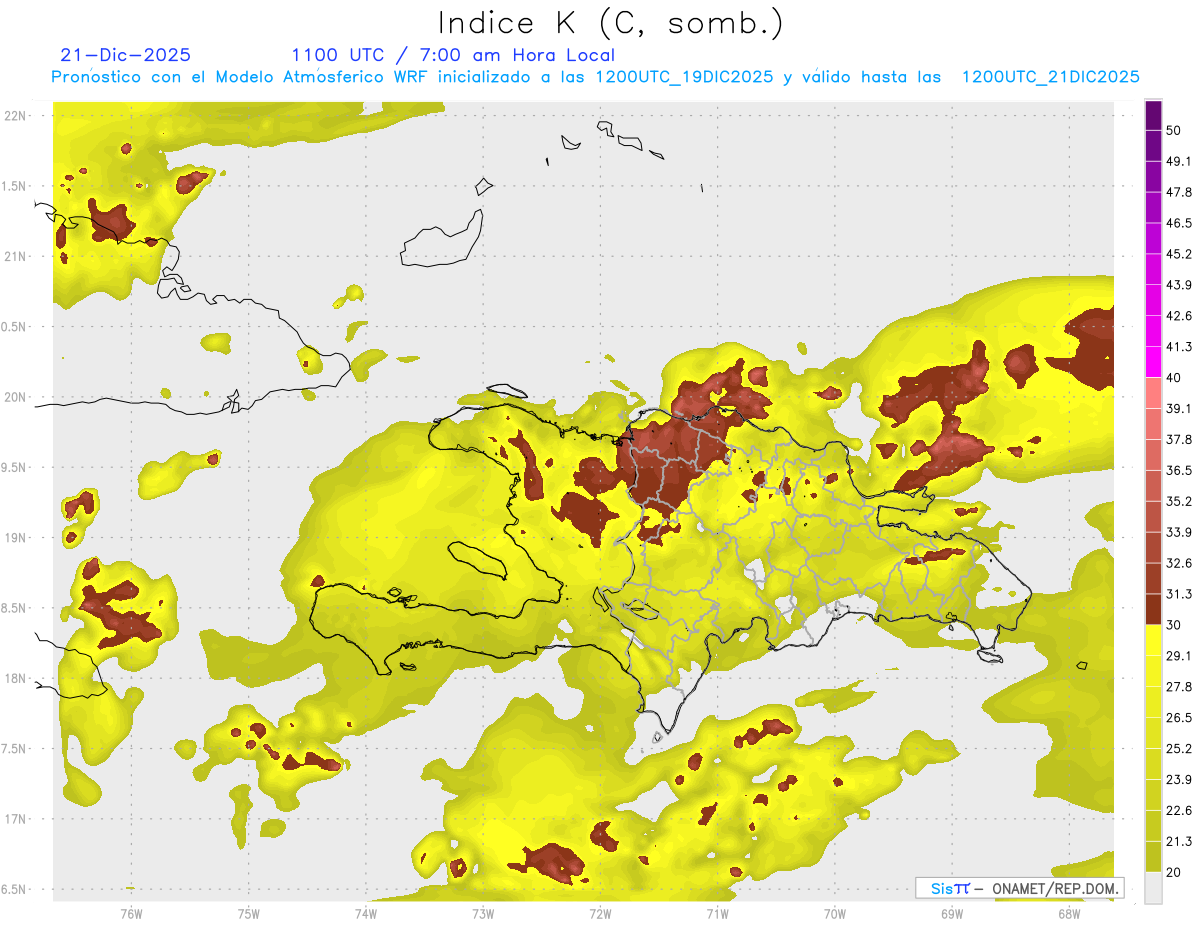1200x927 pixels.
Task: Click the "76W" longitude axis label
Action: click(131, 914)
